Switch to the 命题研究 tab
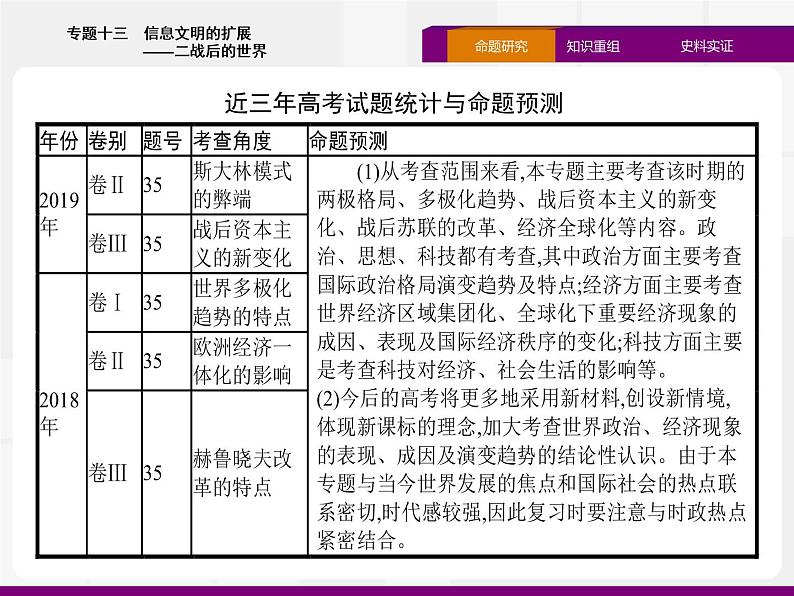Screen dimensions: 794x596 click(501, 46)
